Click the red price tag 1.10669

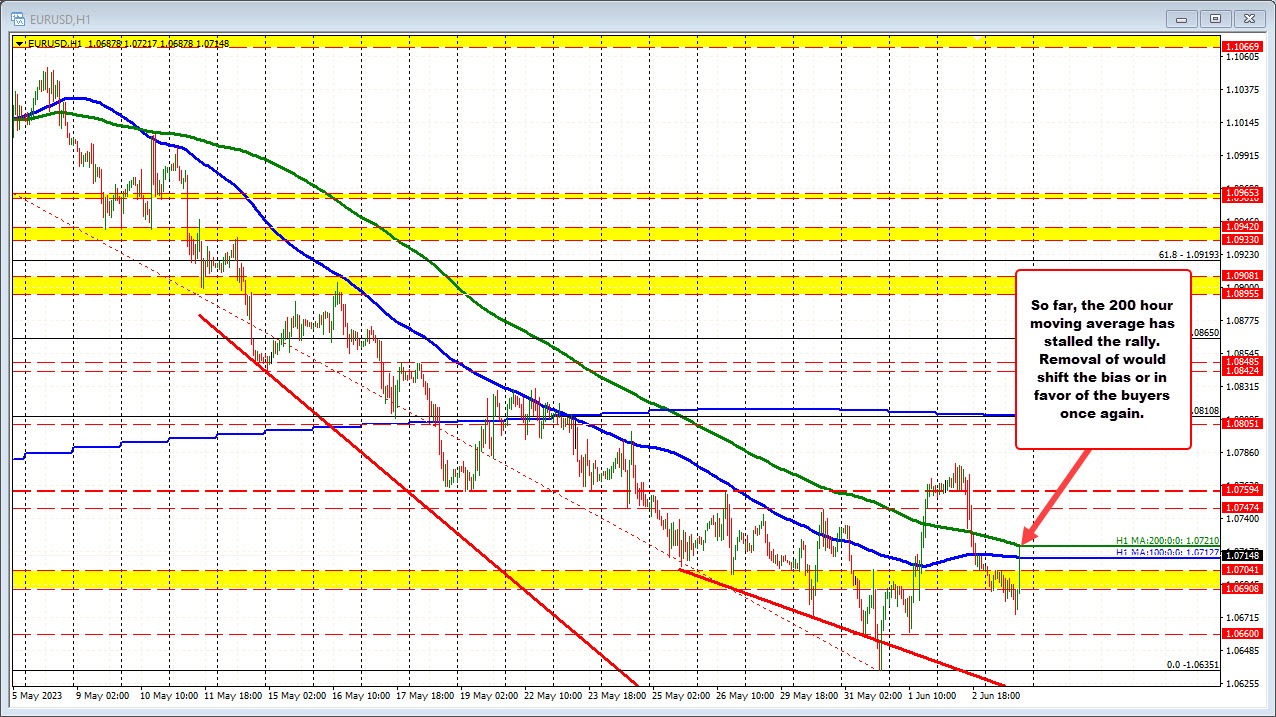pyautogui.click(x=1242, y=46)
